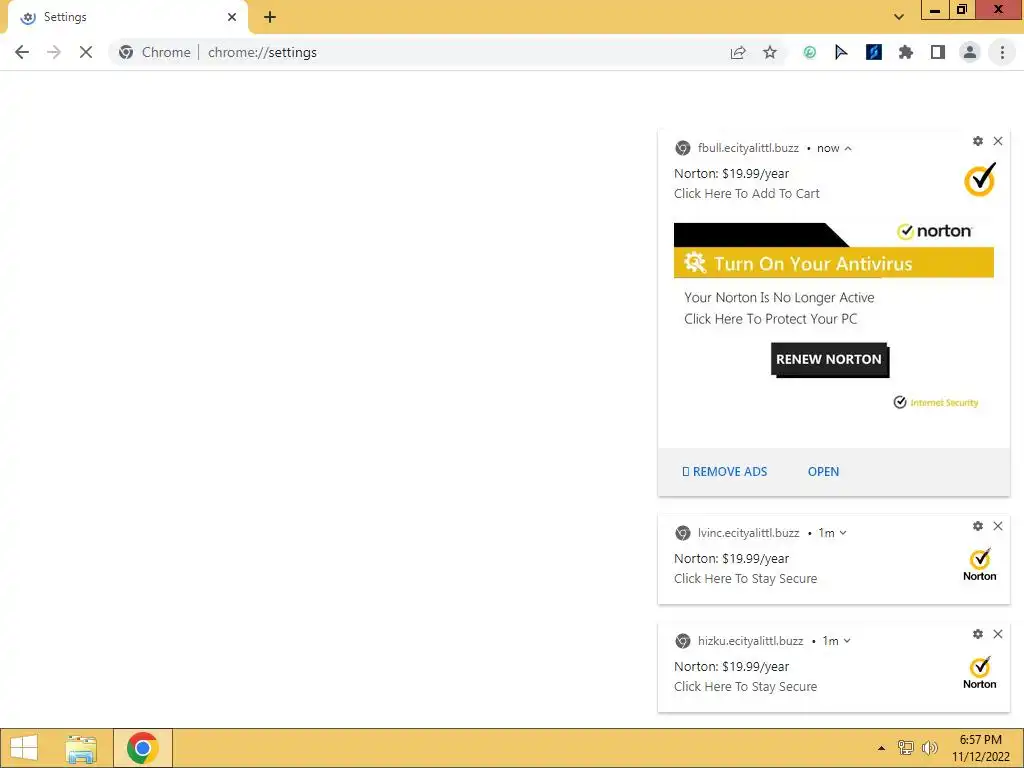Open settings gear of fbull.ecityalittl.buzz notification
The width and height of the screenshot is (1024, 768).
point(978,141)
